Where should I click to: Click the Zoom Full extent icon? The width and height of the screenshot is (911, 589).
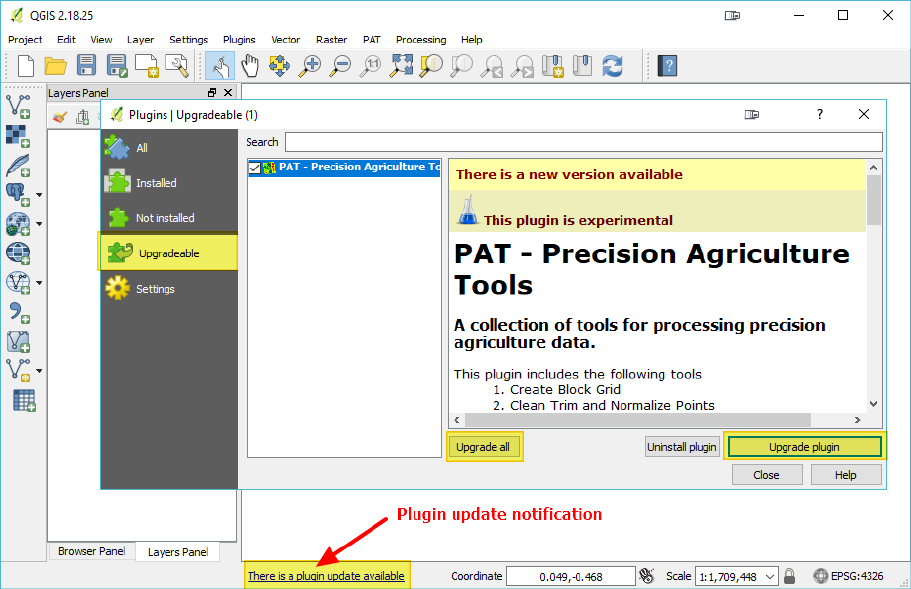coord(401,66)
